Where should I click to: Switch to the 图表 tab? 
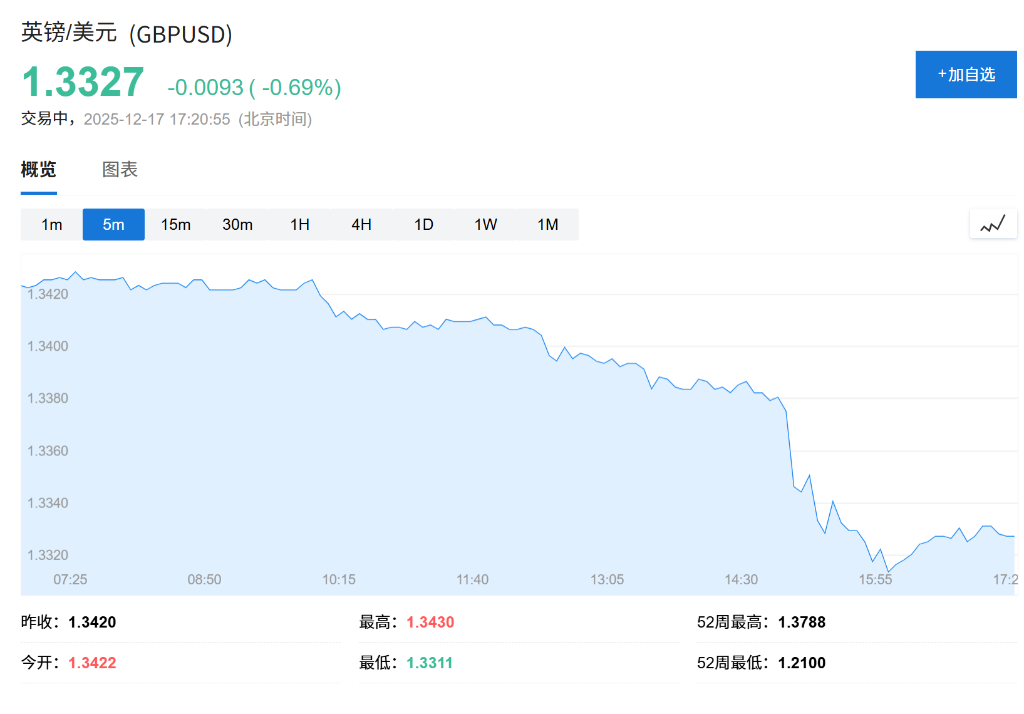coord(119,169)
